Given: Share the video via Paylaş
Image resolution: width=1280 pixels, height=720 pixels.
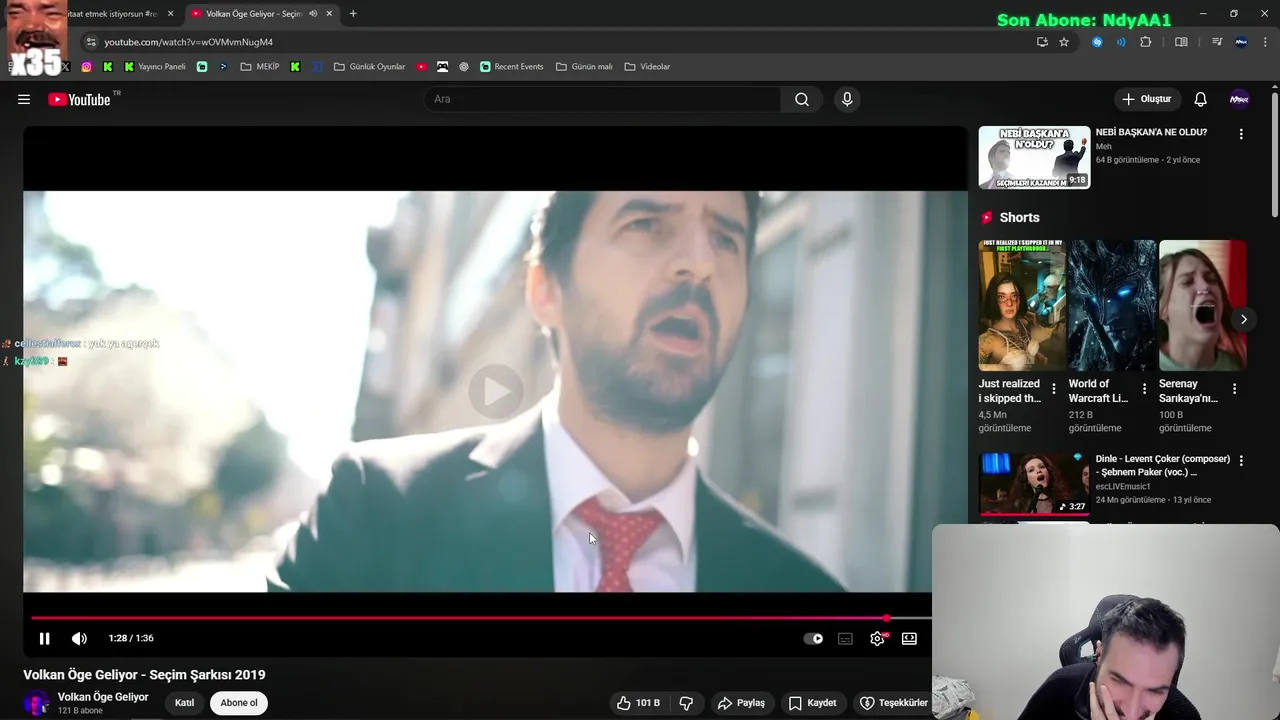Looking at the screenshot, I should pos(741,703).
